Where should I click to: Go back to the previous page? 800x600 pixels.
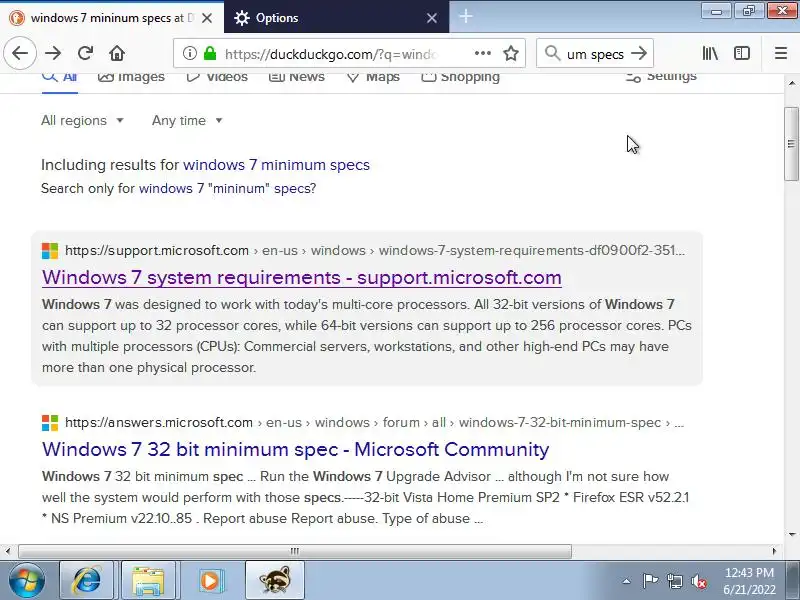[20, 53]
